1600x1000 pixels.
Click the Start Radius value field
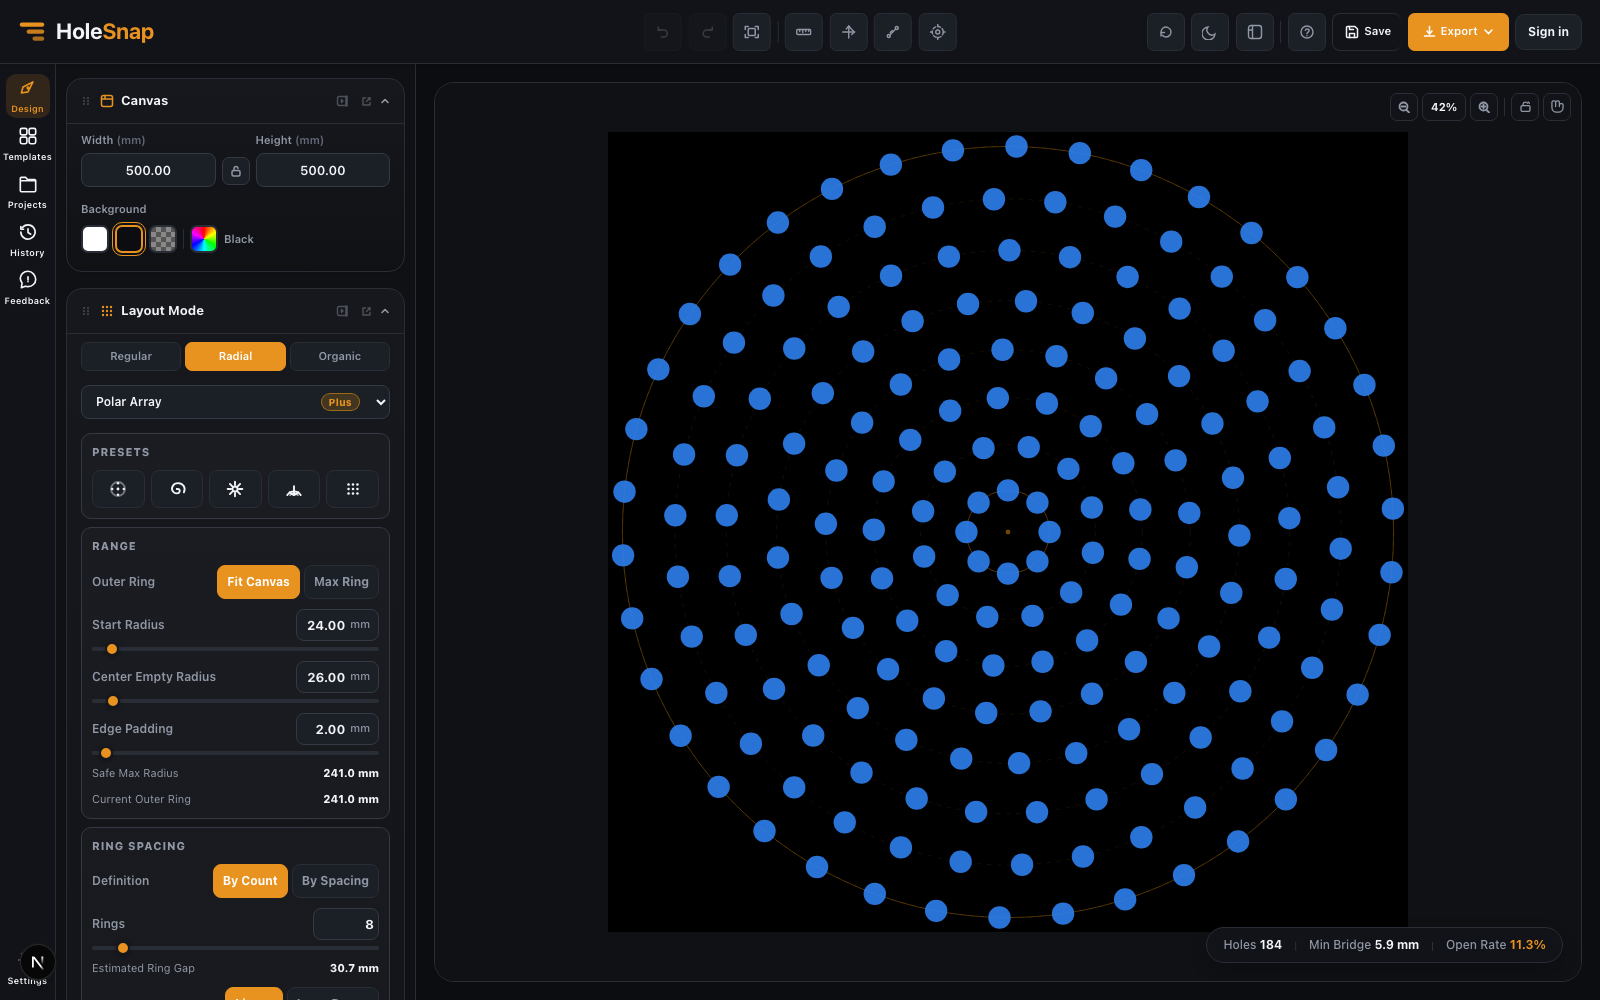coord(337,625)
